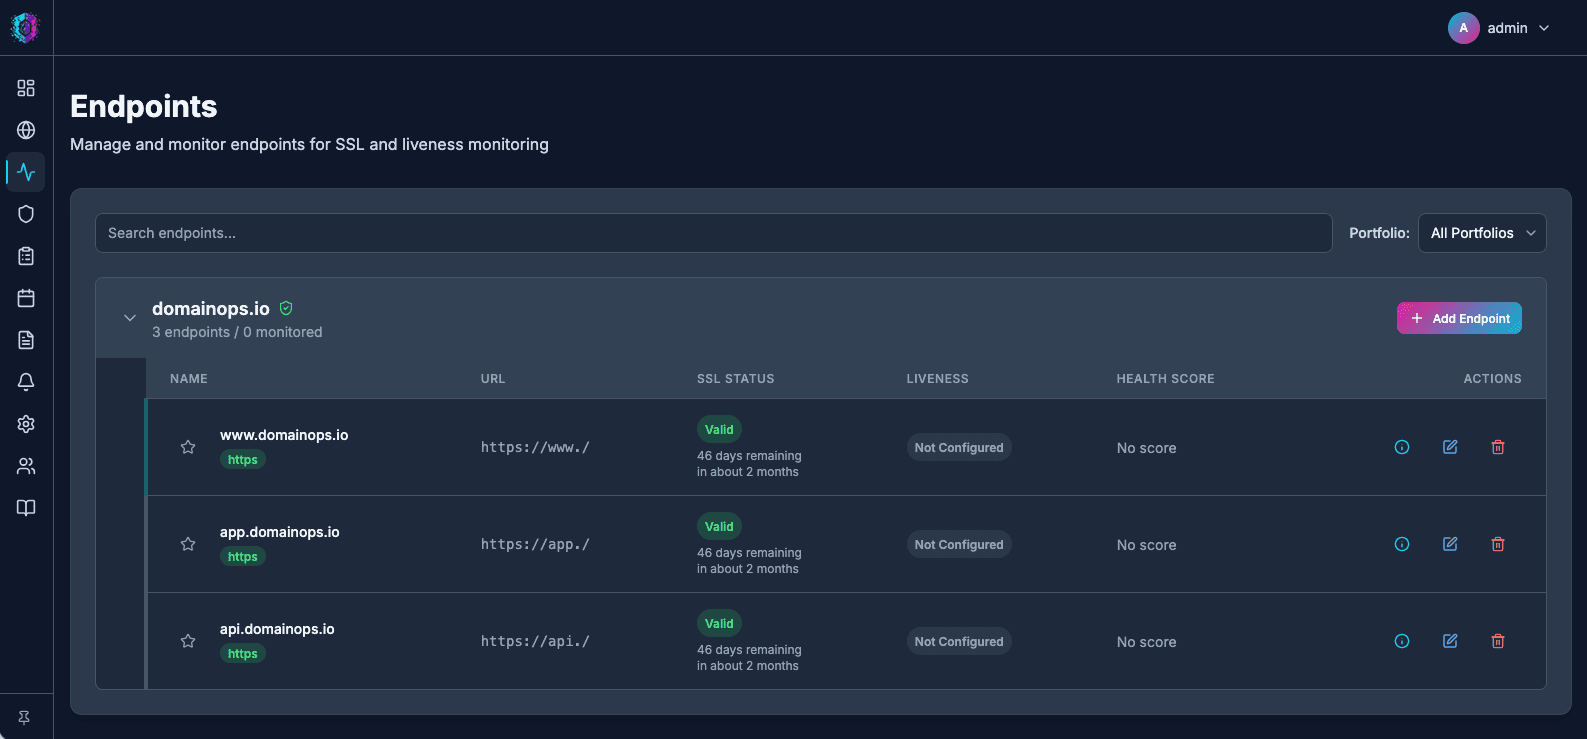Click the Add Endpoint button

[x=1459, y=318]
